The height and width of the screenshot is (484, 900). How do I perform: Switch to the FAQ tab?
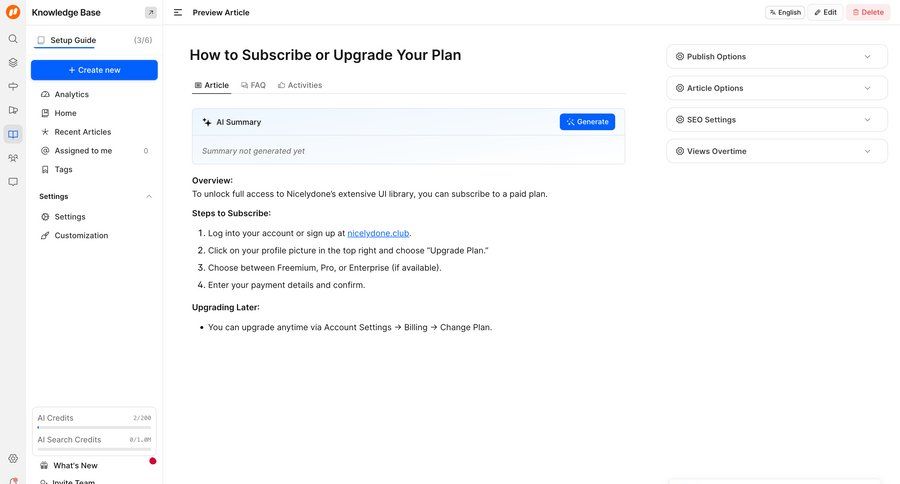253,85
